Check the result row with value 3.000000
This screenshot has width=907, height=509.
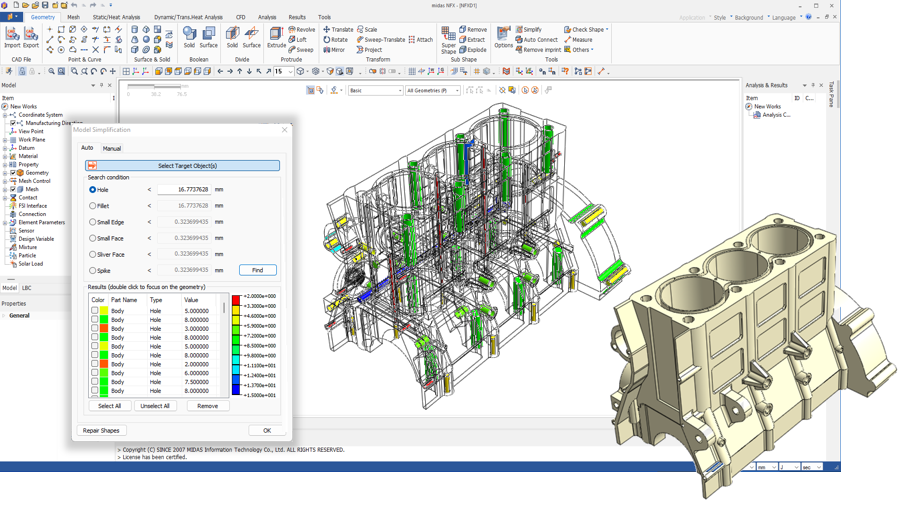[95, 329]
